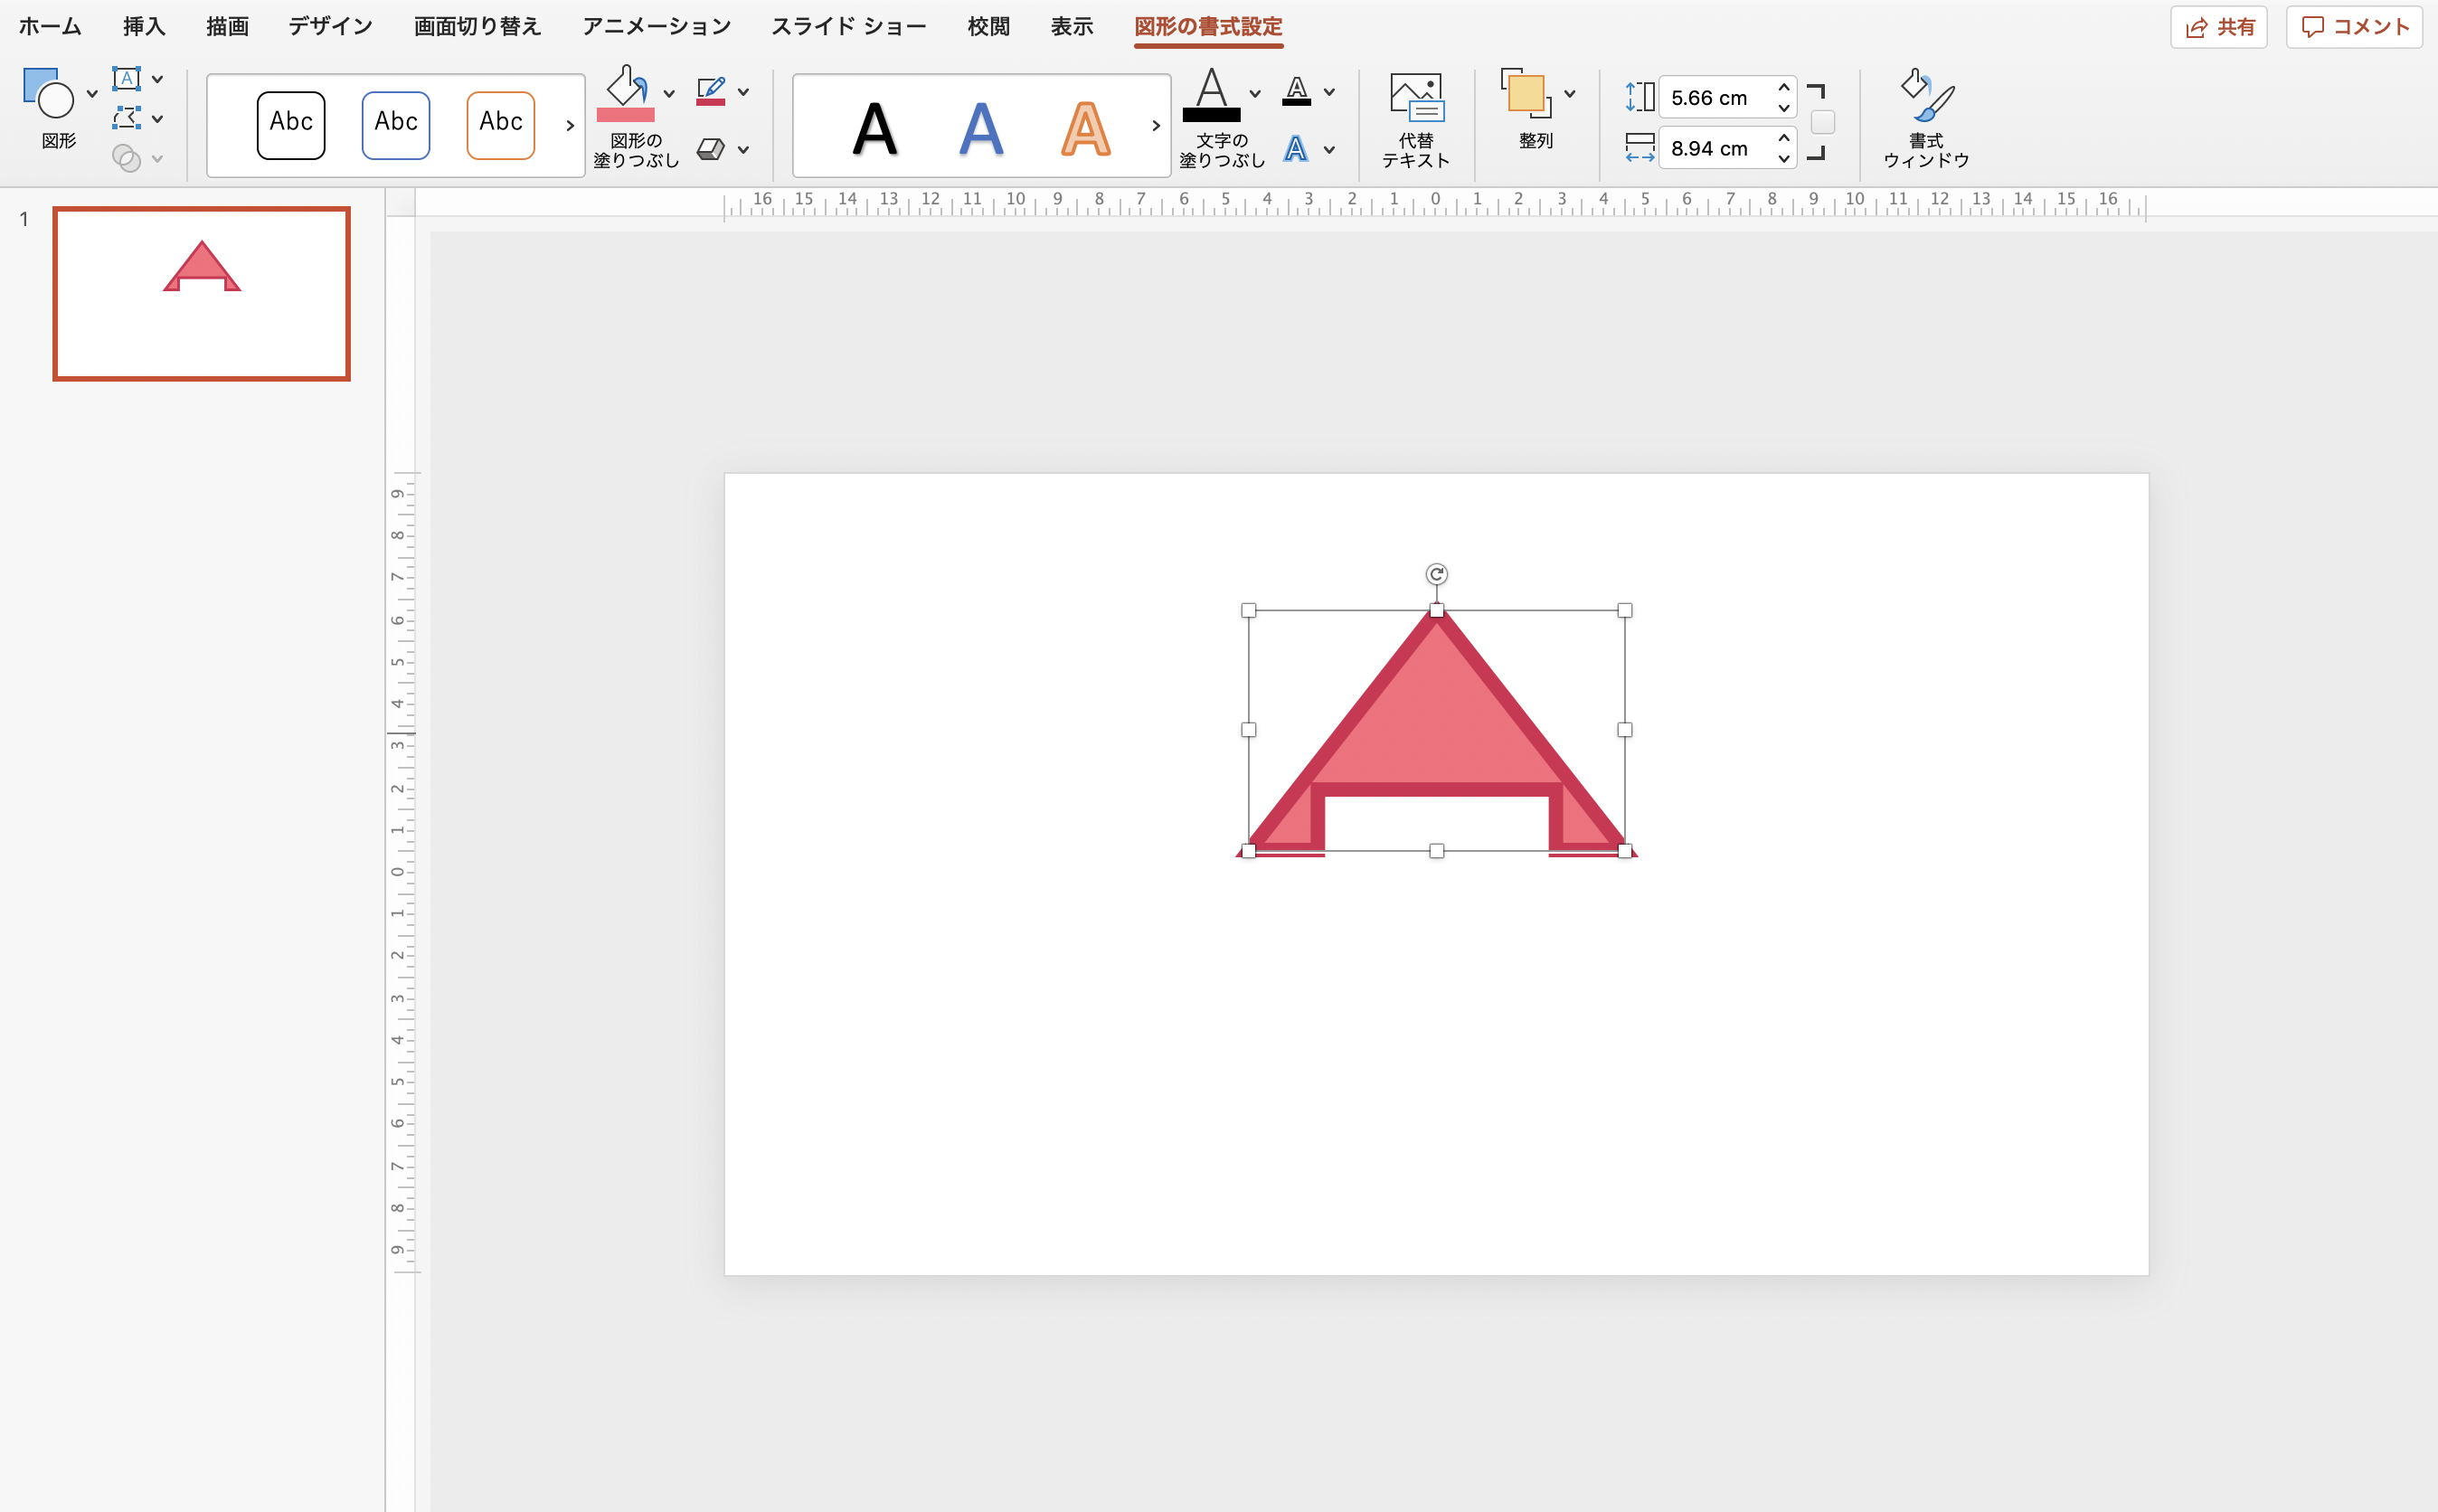This screenshot has height=1512, width=2438.
Task: Click the shape effects icon
Action: [x=711, y=149]
